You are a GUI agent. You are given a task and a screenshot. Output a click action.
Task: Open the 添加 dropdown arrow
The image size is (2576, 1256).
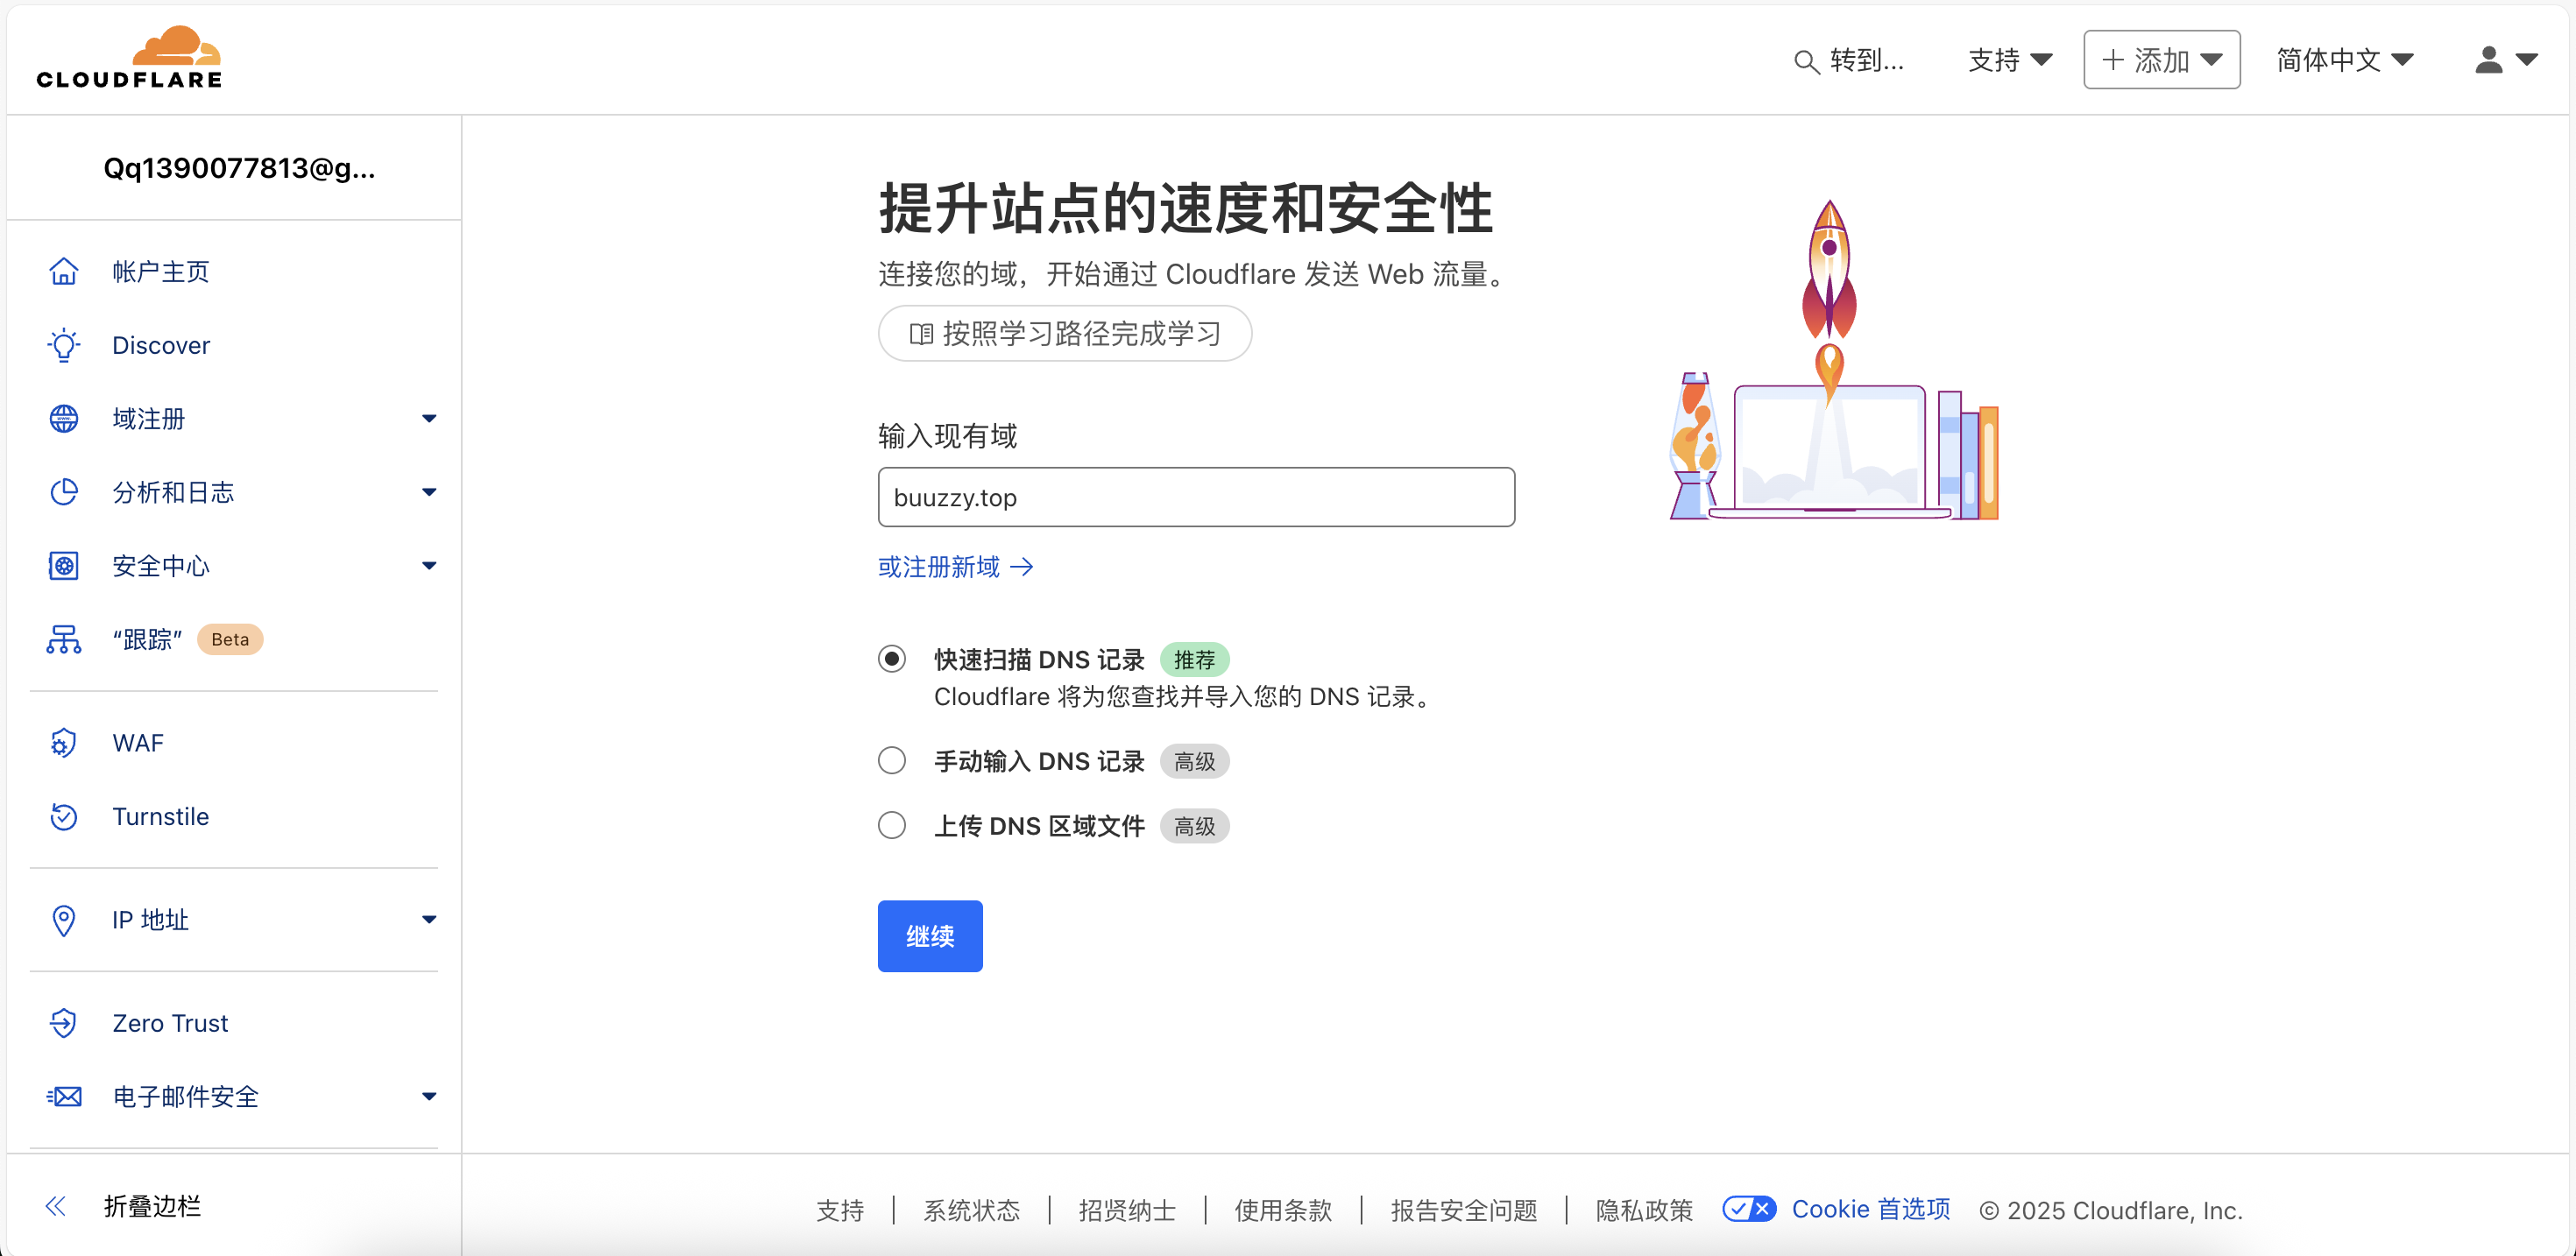[2212, 60]
